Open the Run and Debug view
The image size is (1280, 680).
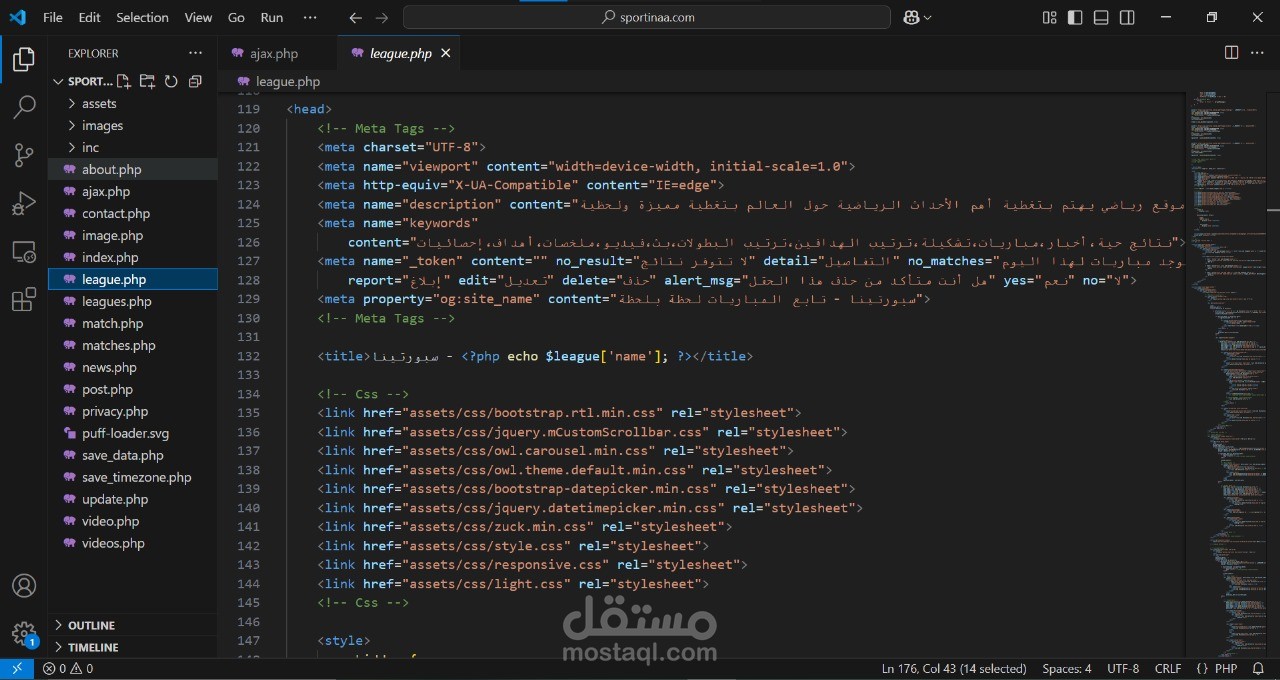(x=23, y=203)
